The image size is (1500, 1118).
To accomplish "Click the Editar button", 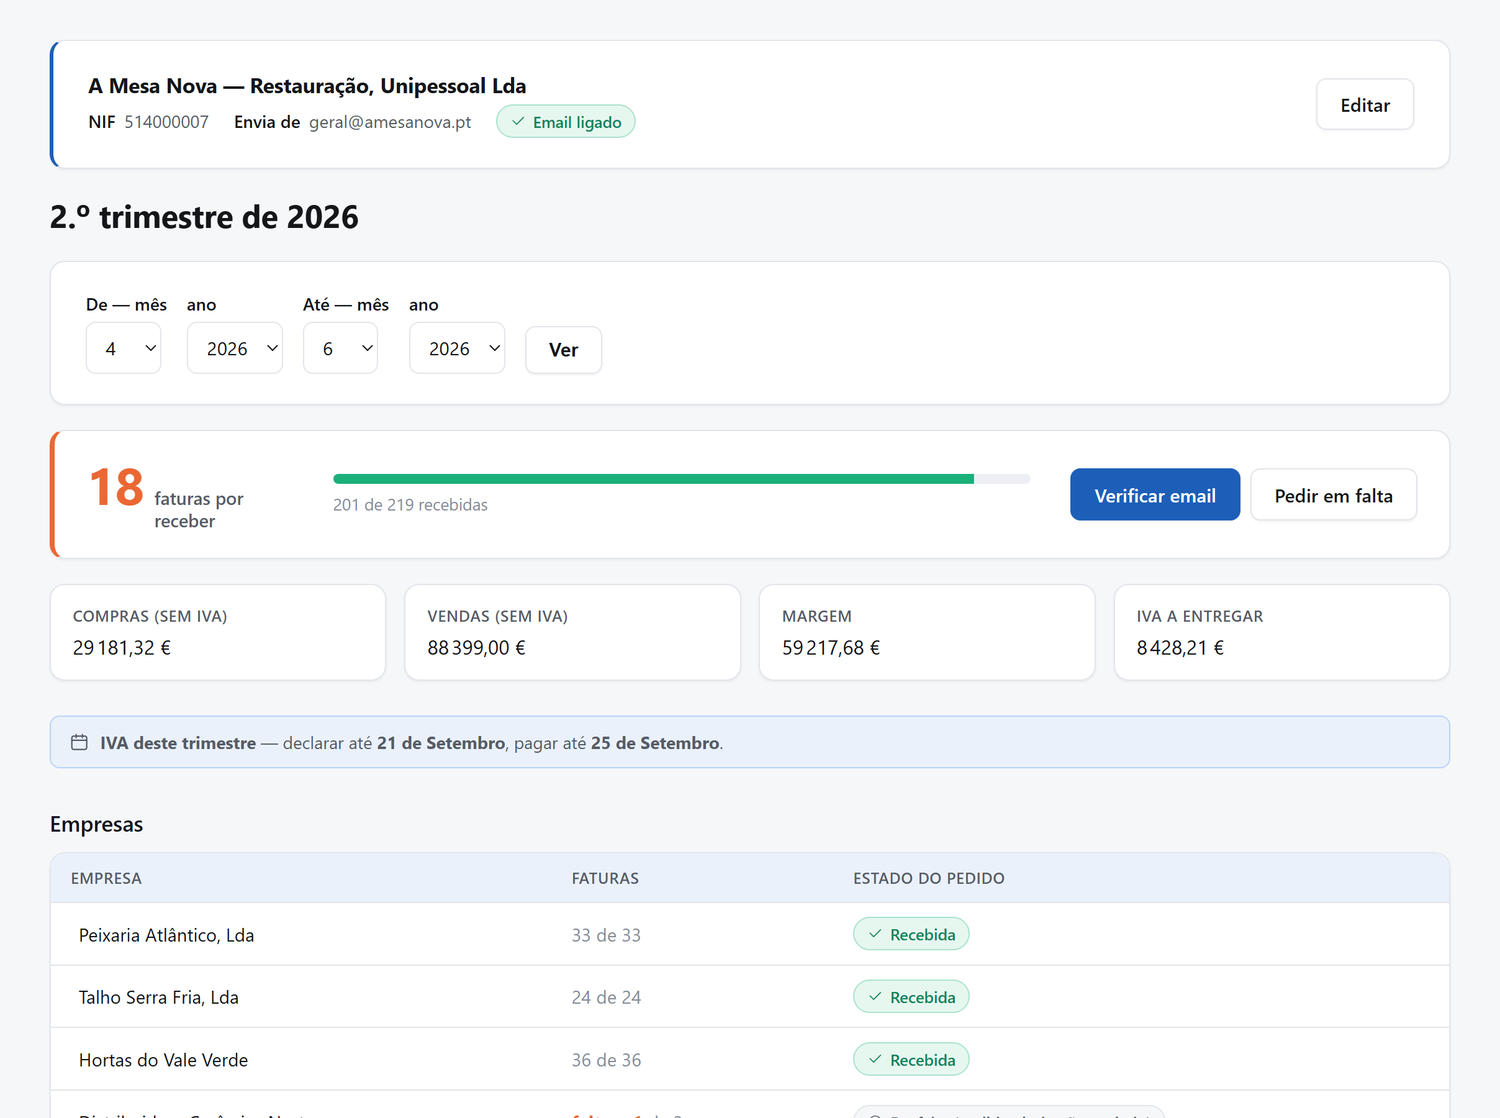I will click(1365, 105).
